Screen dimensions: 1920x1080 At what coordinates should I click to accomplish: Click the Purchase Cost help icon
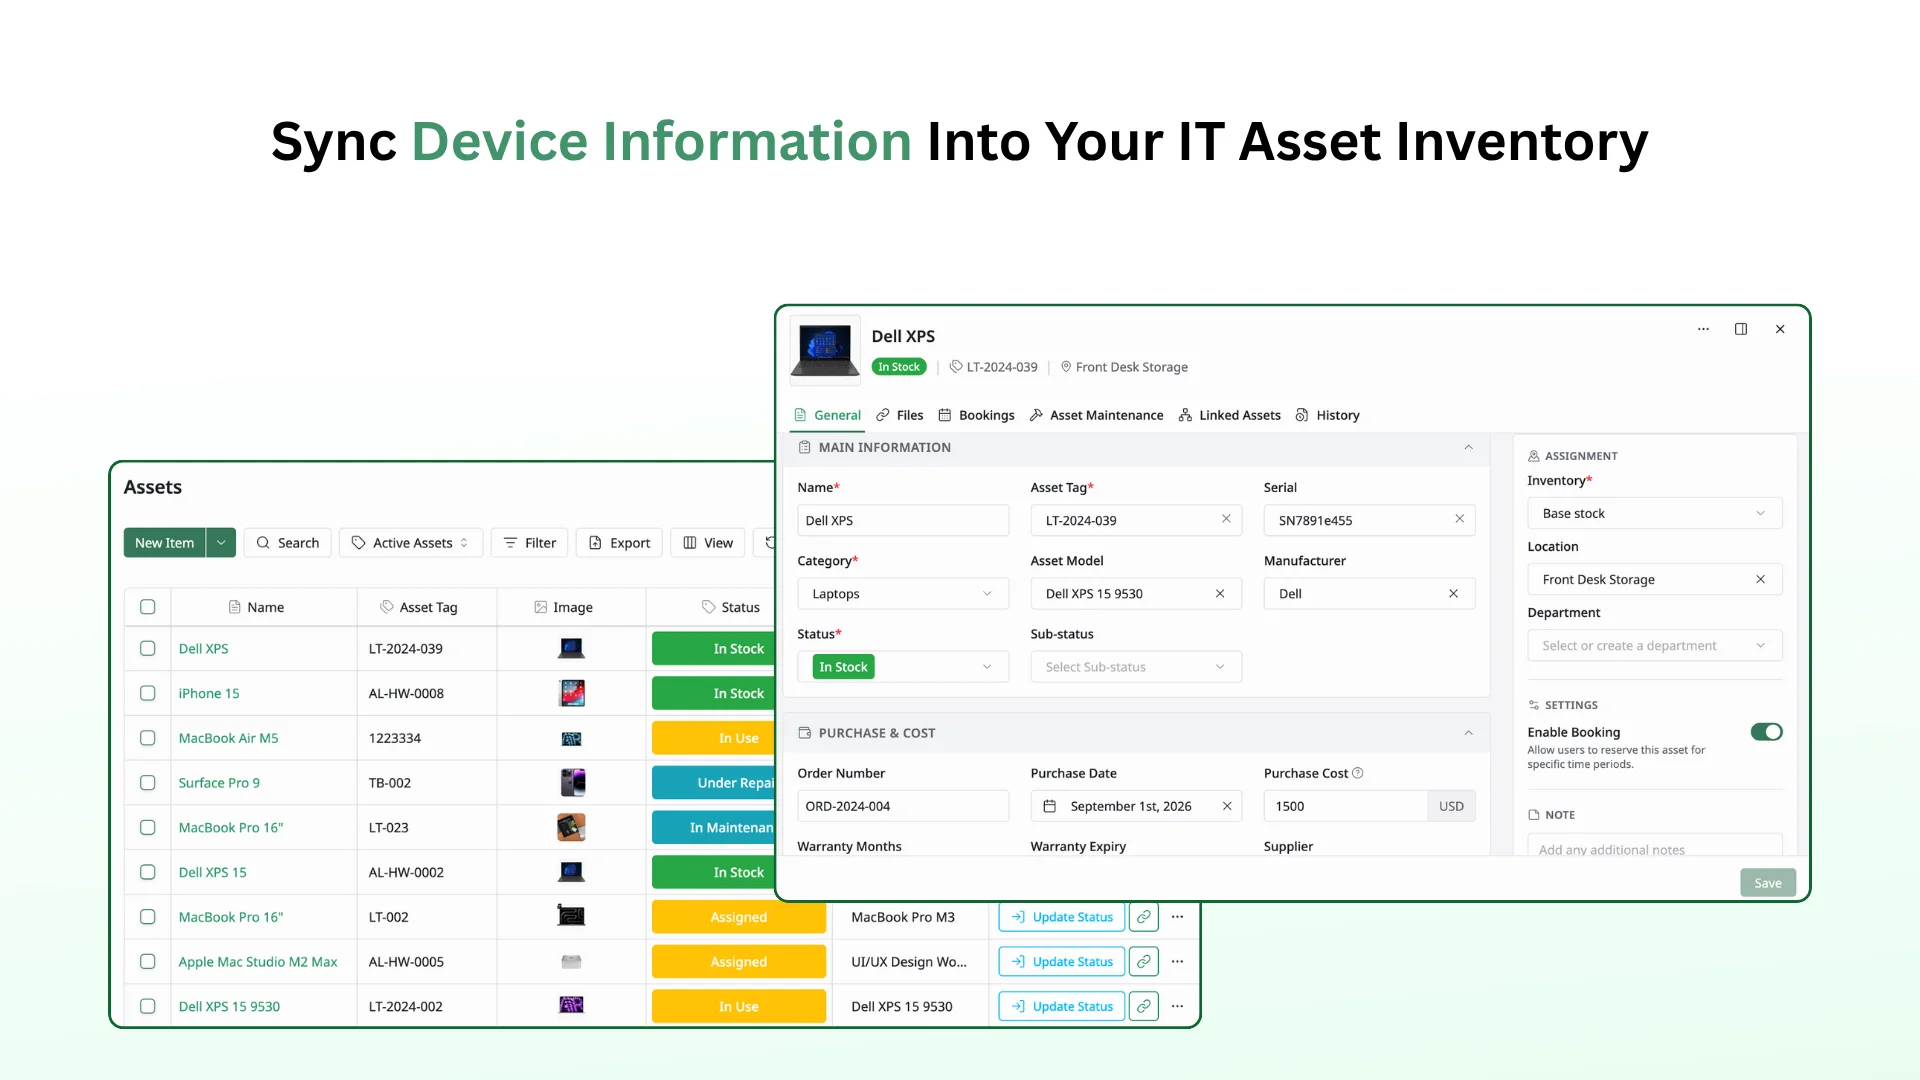click(x=1358, y=773)
